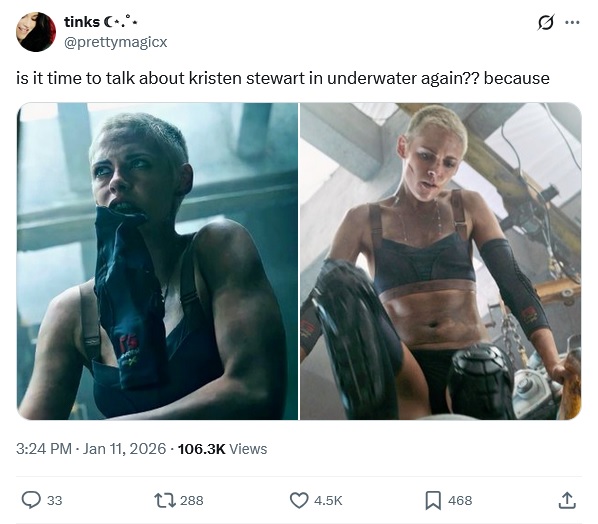Click the 4.5K likes count
The height and width of the screenshot is (524, 598).
pos(328,500)
